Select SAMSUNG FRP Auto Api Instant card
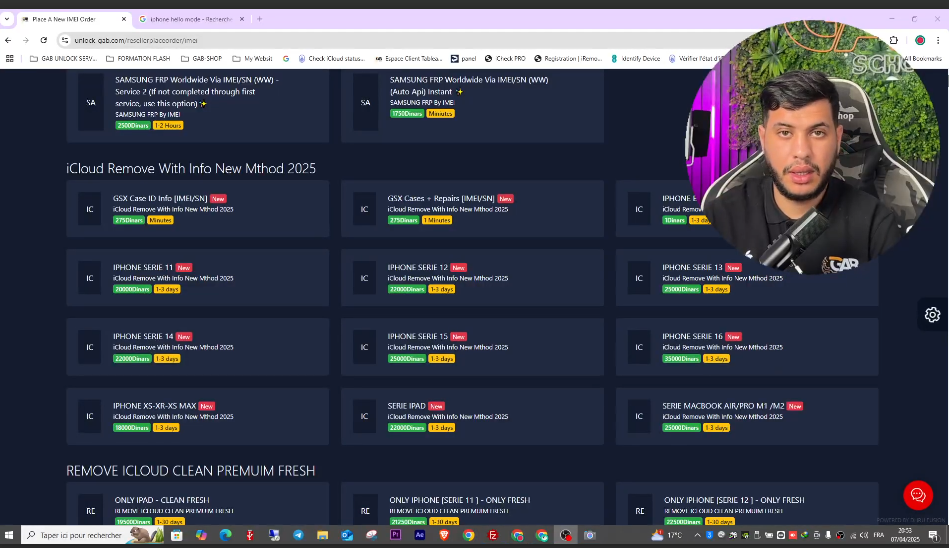Image resolution: width=949 pixels, height=548 pixels. [x=472, y=105]
